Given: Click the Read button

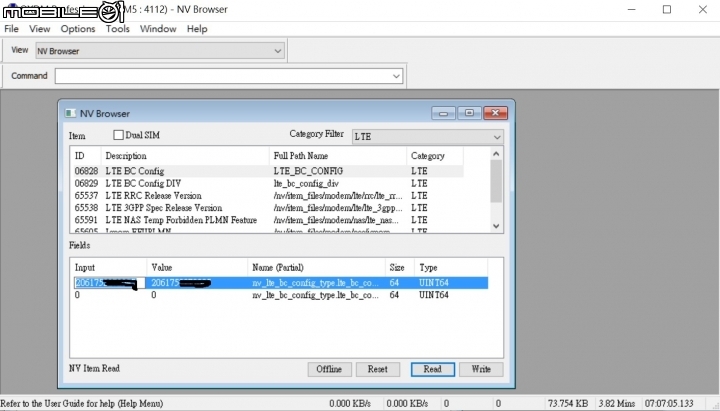Looking at the screenshot, I should 433,369.
